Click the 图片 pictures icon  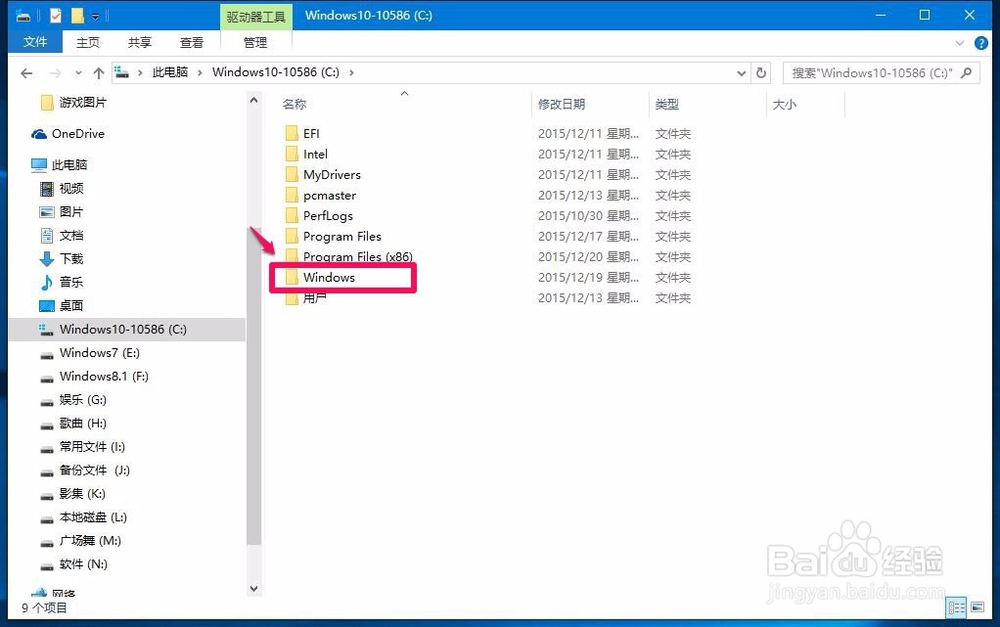[47, 212]
